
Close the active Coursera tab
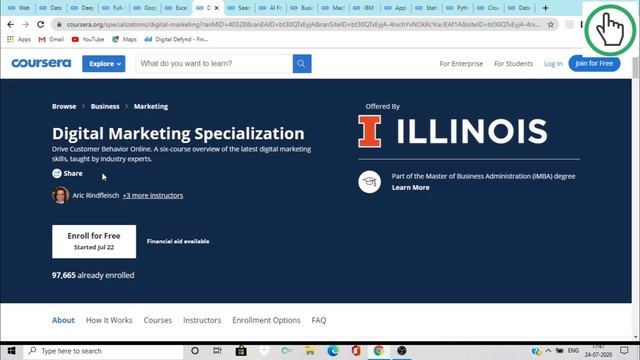point(216,8)
